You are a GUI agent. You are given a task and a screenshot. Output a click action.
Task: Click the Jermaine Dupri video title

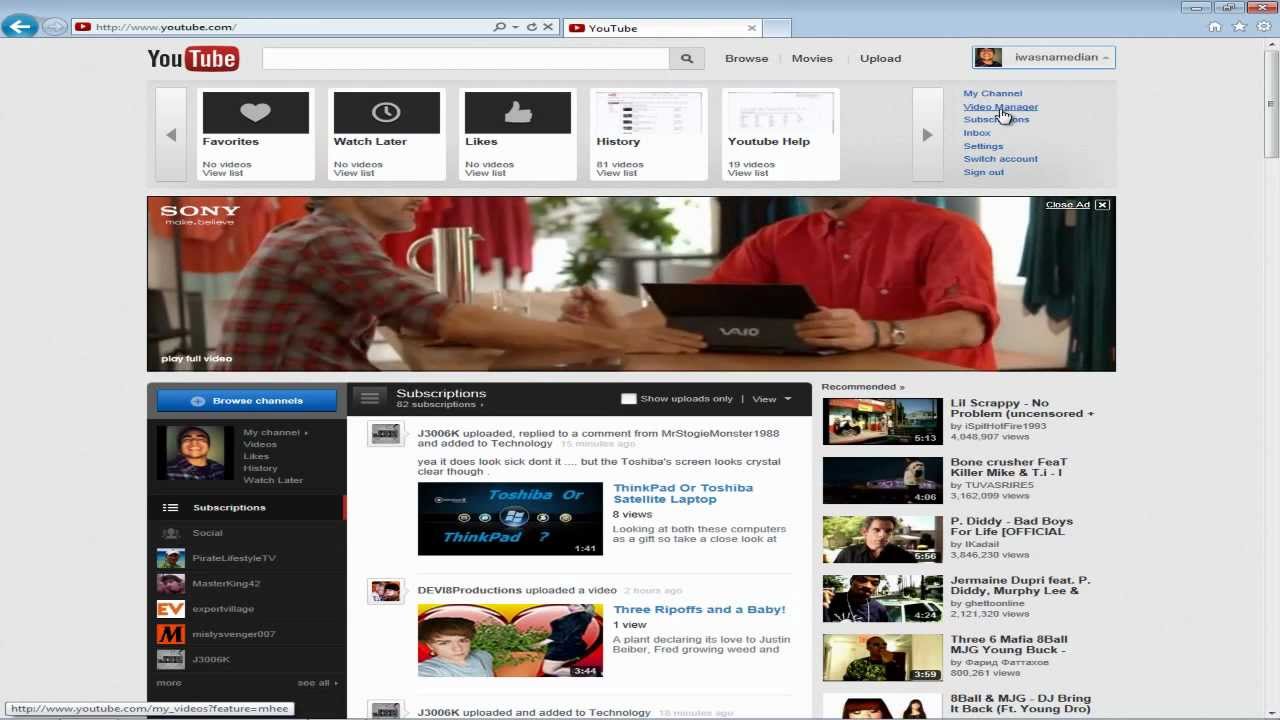point(1020,585)
